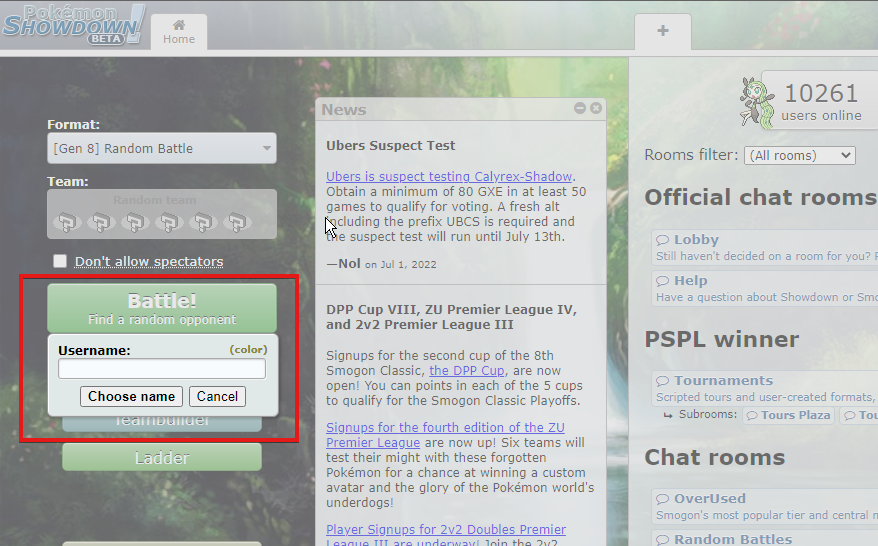This screenshot has width=878, height=546.
Task: Open the Tours Plaza subroom
Action: click(x=788, y=415)
